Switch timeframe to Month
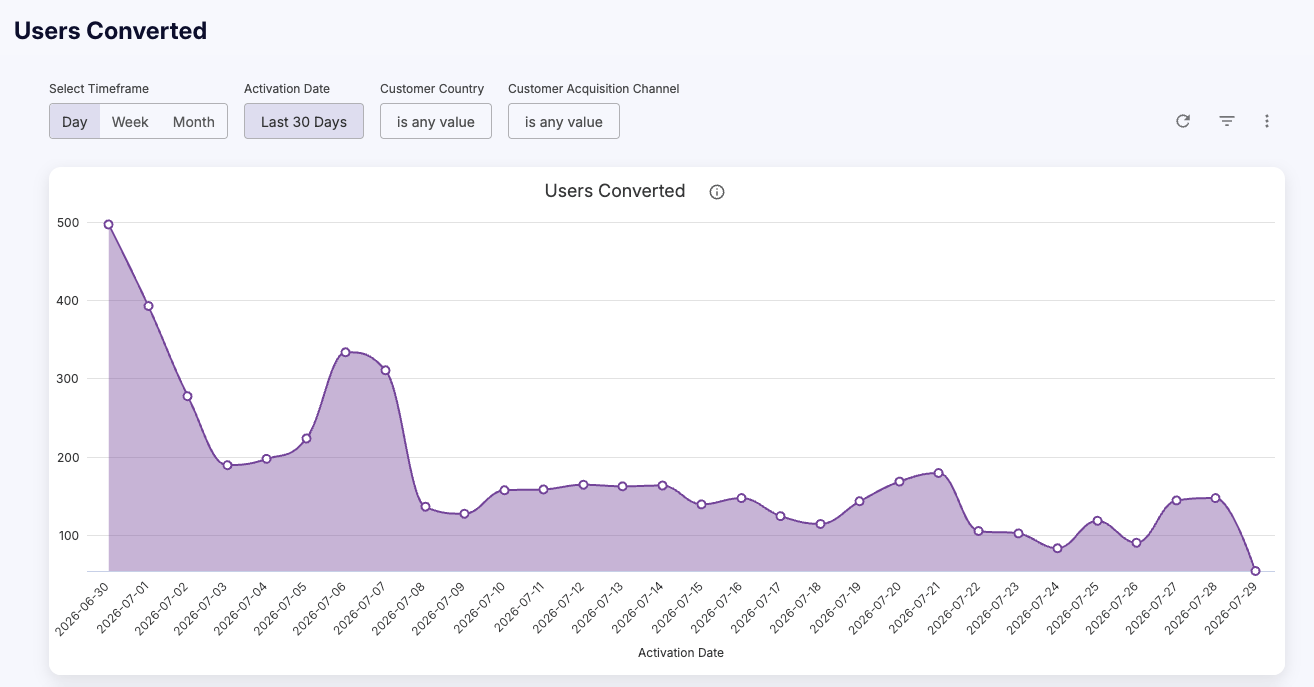This screenshot has height=687, width=1314. [x=194, y=122]
